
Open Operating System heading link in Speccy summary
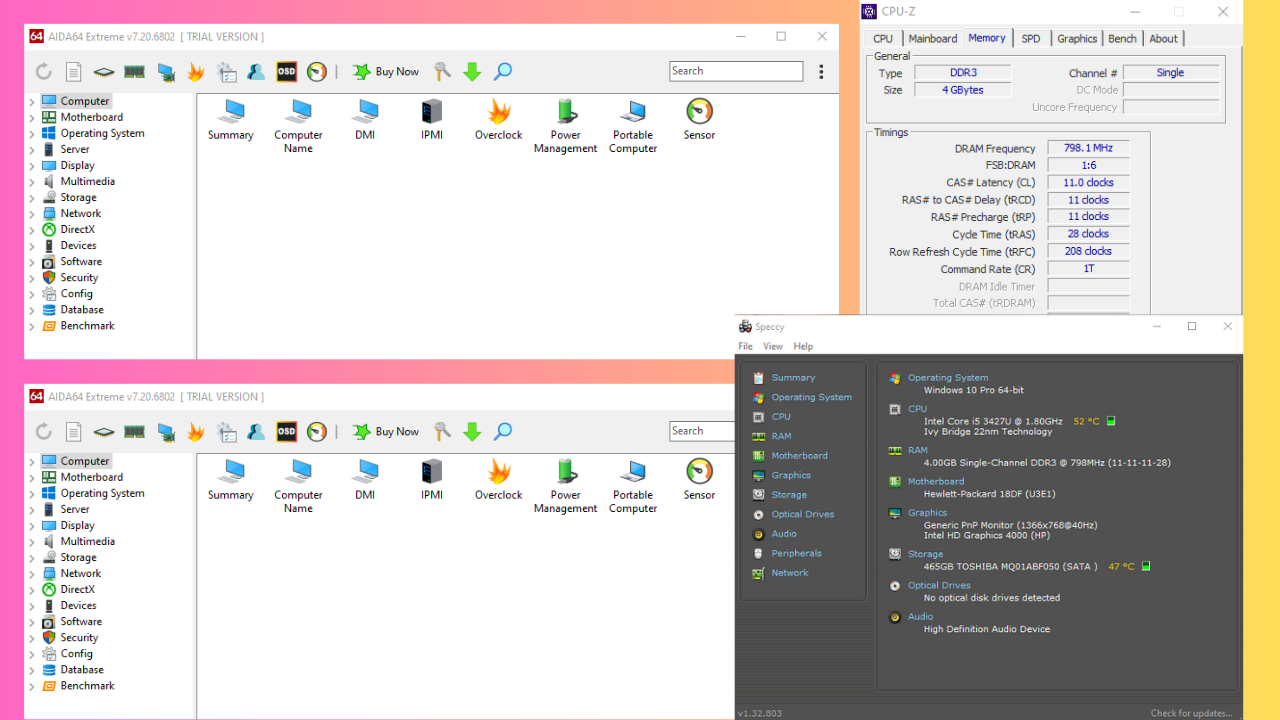coord(948,378)
